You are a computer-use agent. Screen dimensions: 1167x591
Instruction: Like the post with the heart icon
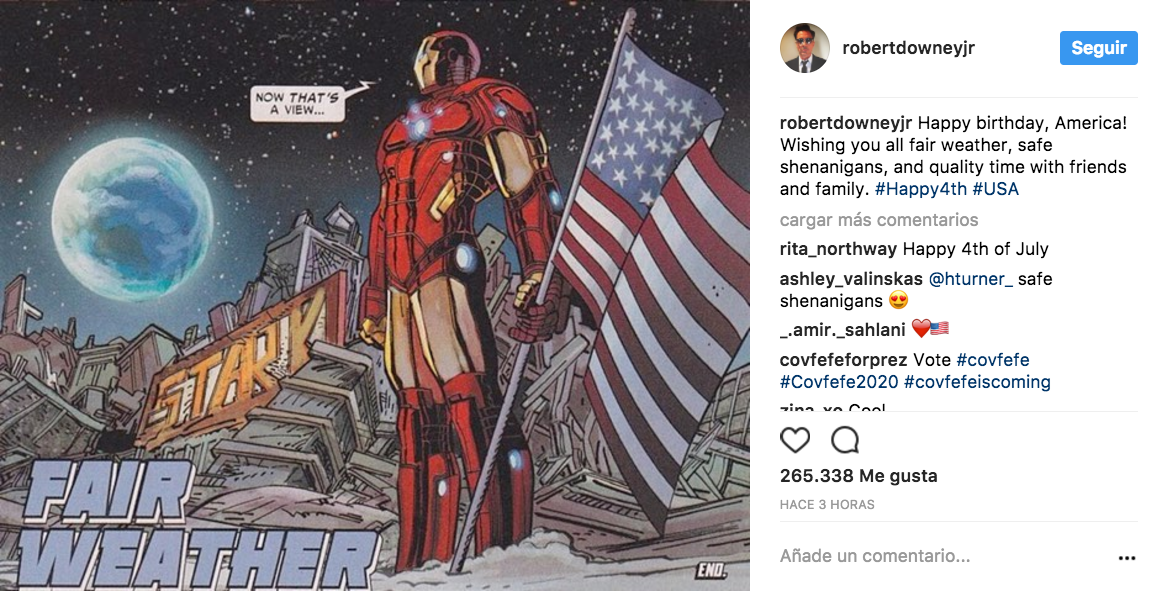pyautogui.click(x=795, y=441)
